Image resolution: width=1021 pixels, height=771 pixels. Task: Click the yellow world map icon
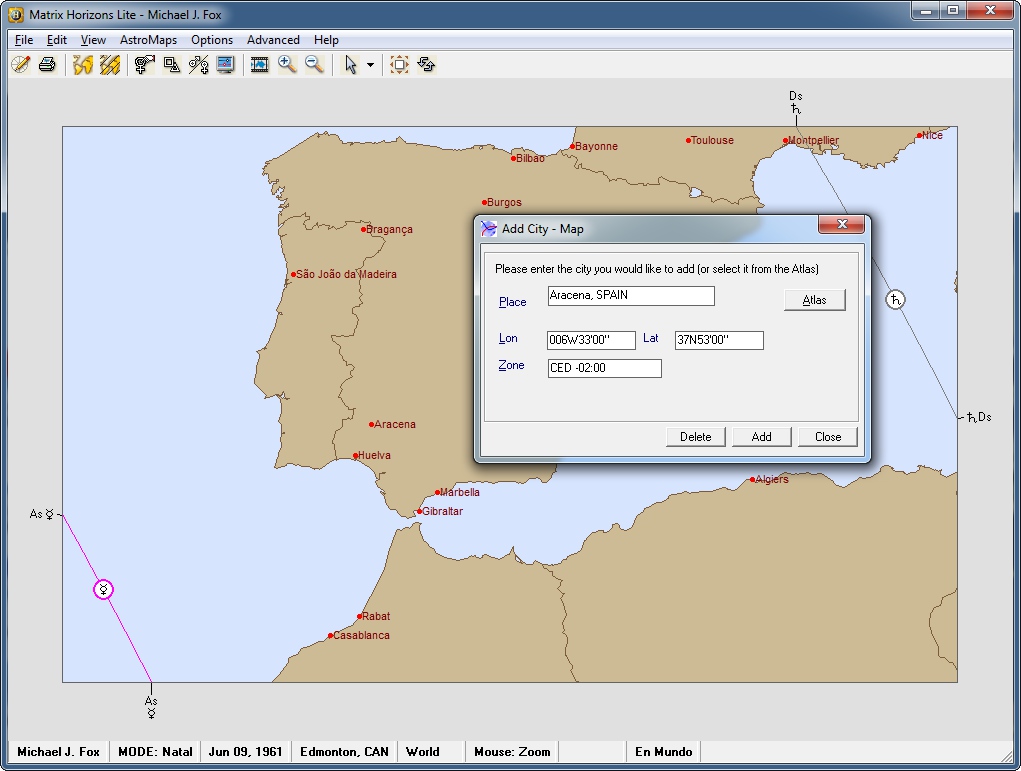(83, 64)
